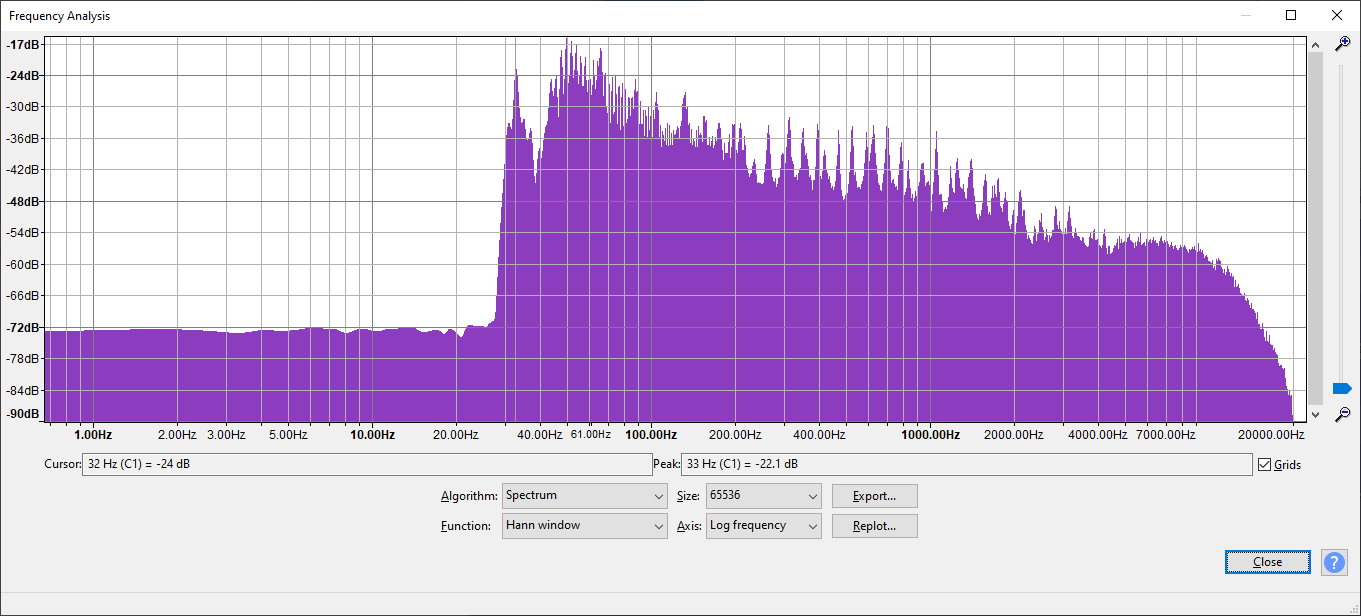
Task: Click the Close button
Action: coord(1267,562)
